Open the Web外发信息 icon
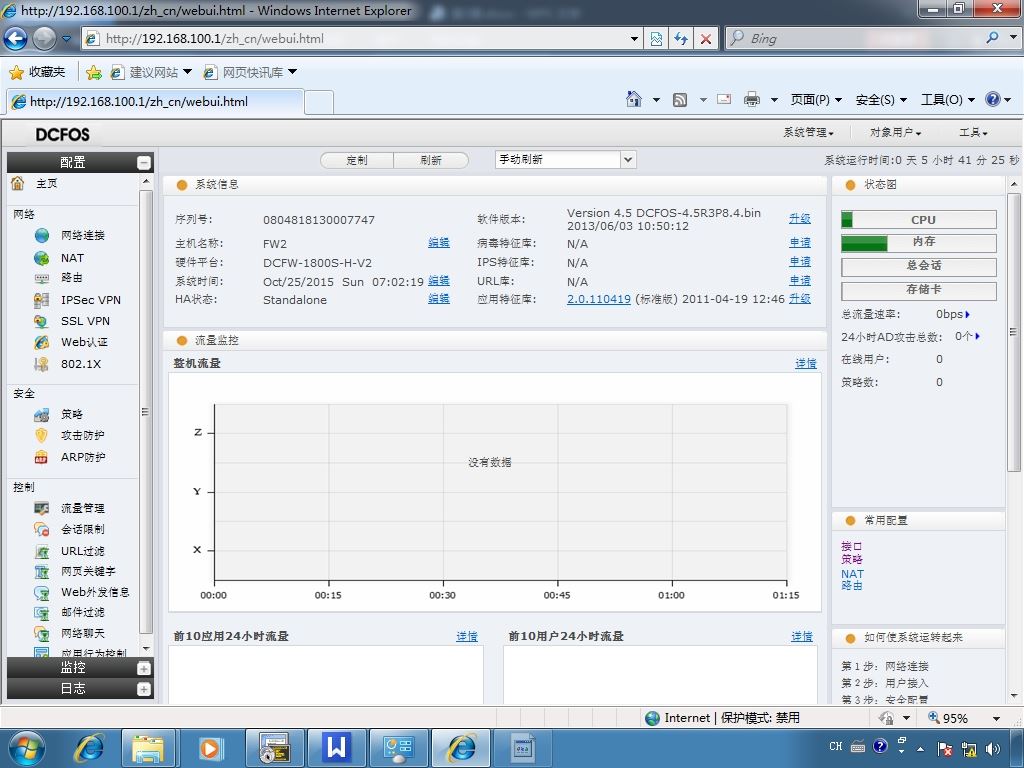Image resolution: width=1024 pixels, height=768 pixels. (x=42, y=592)
